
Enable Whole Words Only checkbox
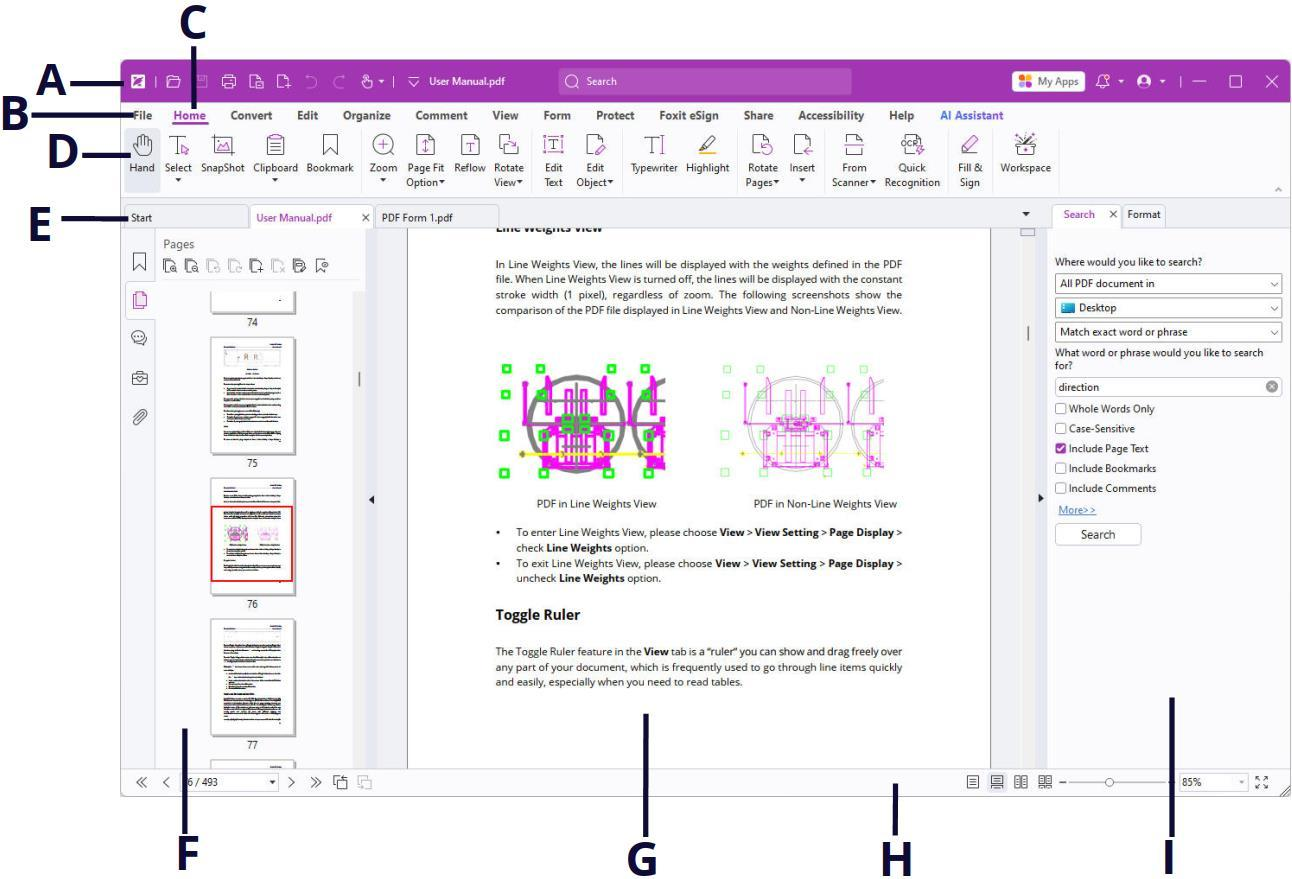point(1061,409)
